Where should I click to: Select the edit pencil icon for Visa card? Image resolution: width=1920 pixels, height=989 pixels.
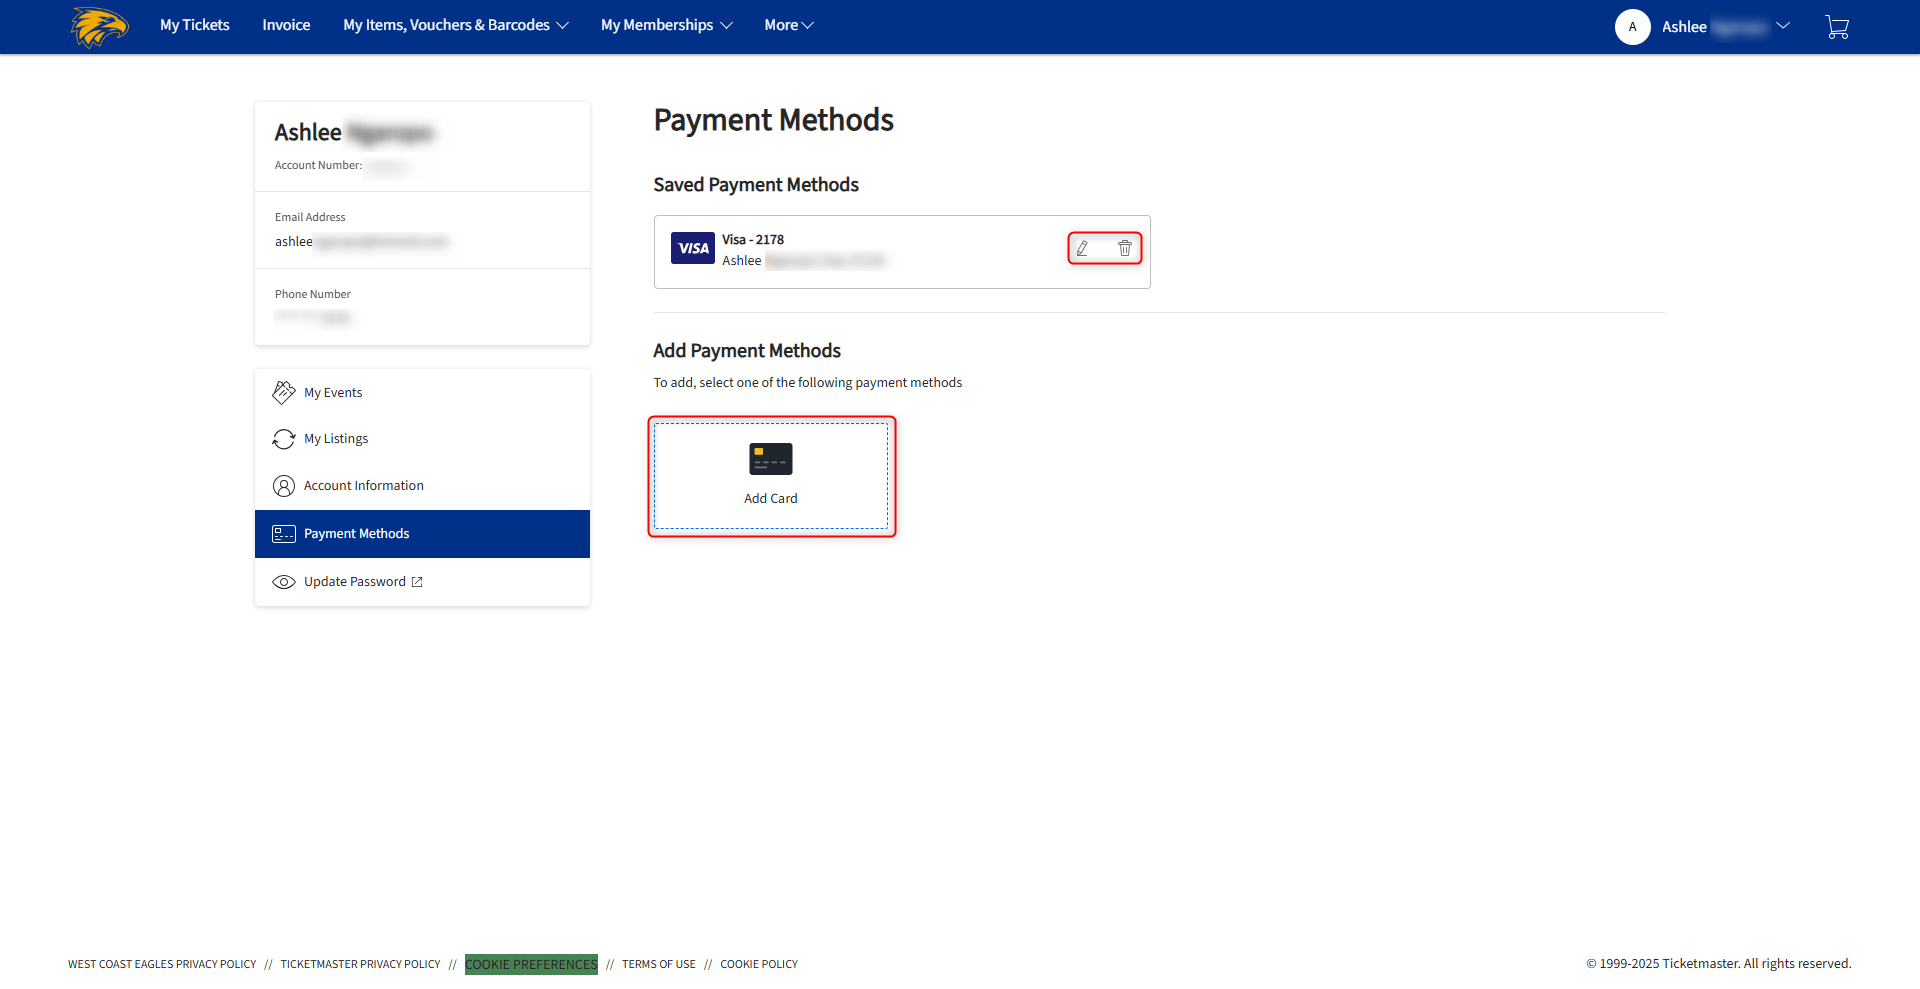point(1083,248)
